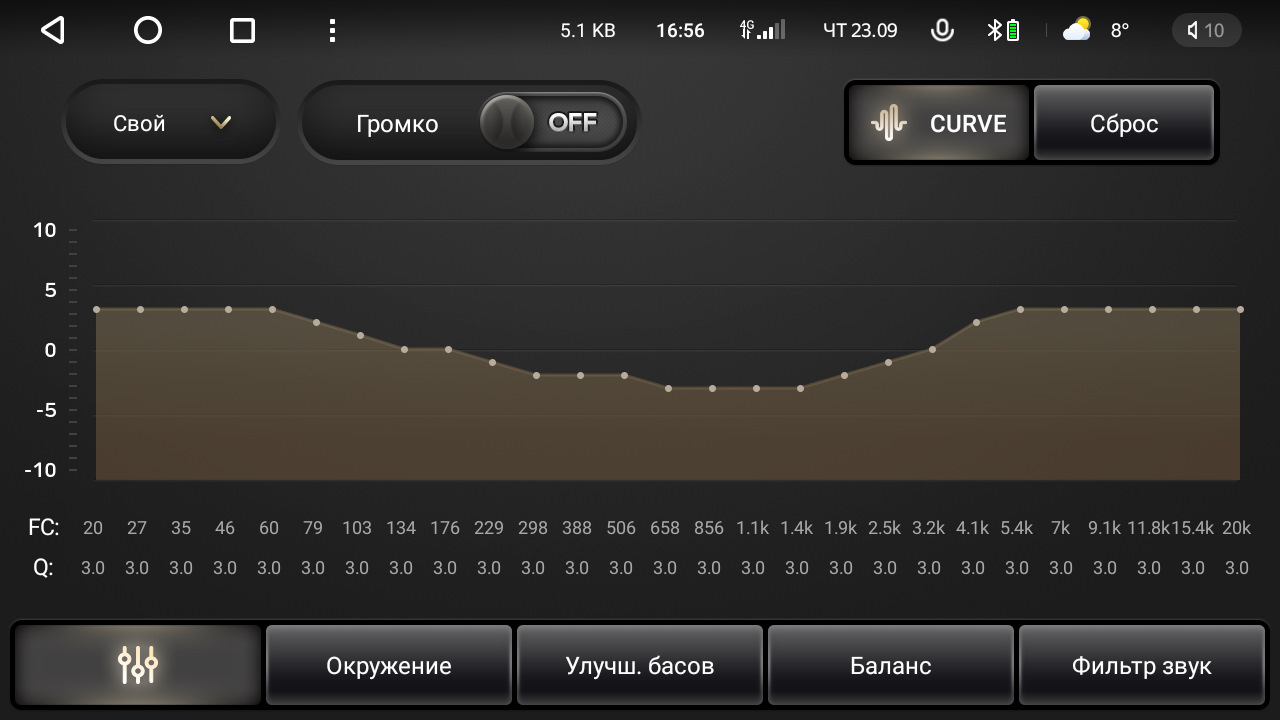
Task: Select the 856 Hz band point on curve
Action: [712, 388]
